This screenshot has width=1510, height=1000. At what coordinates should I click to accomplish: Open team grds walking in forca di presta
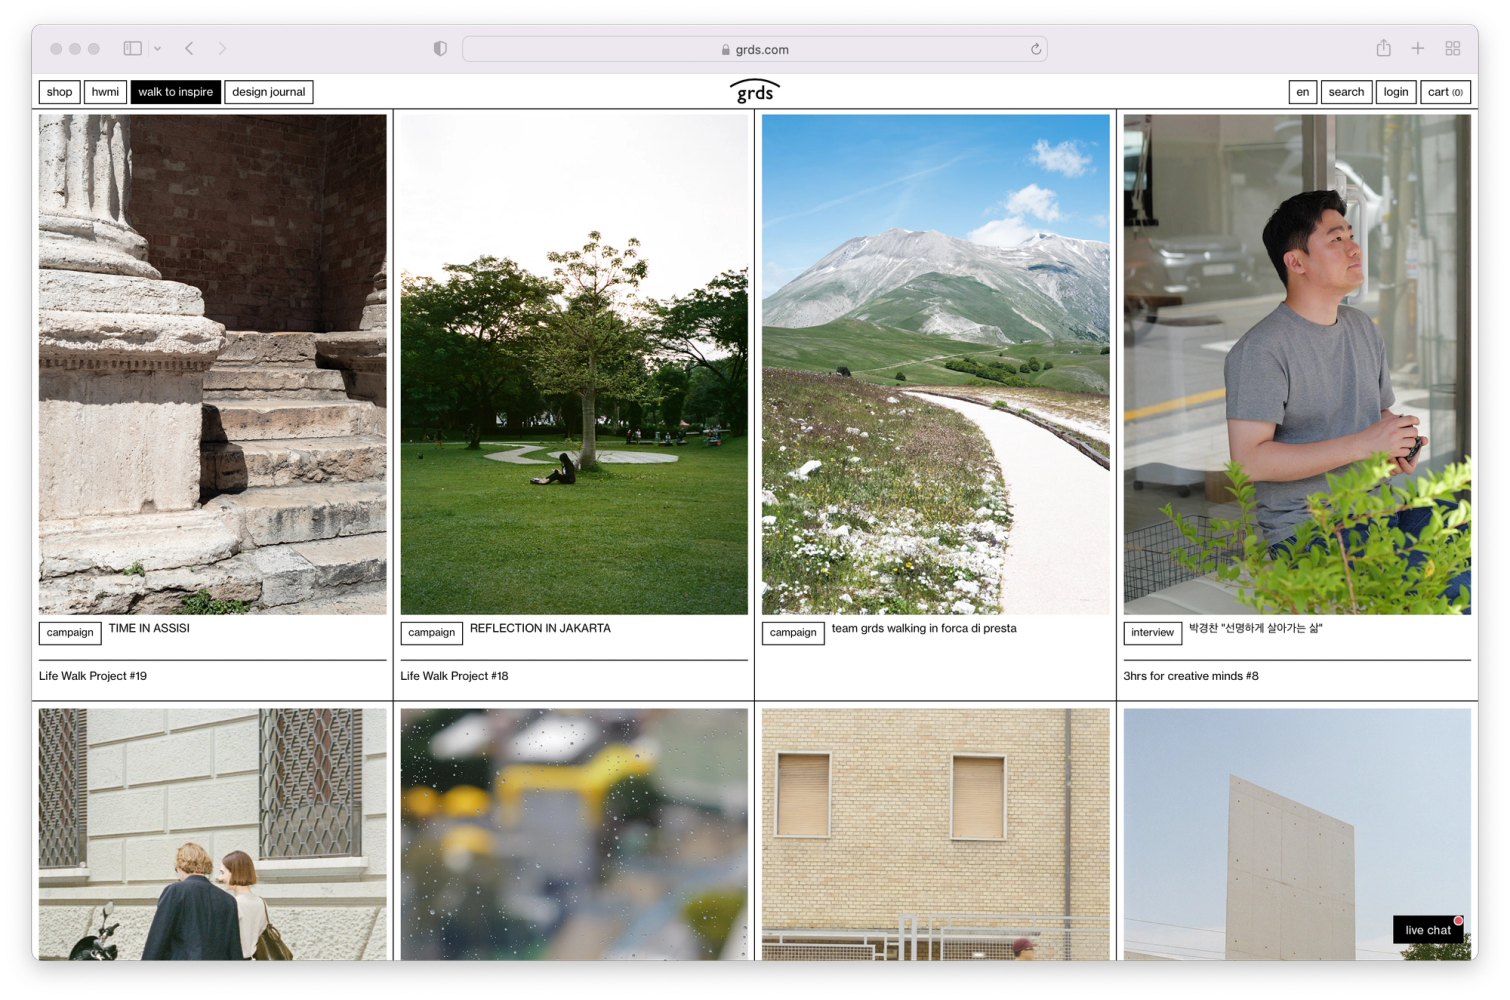coord(924,628)
